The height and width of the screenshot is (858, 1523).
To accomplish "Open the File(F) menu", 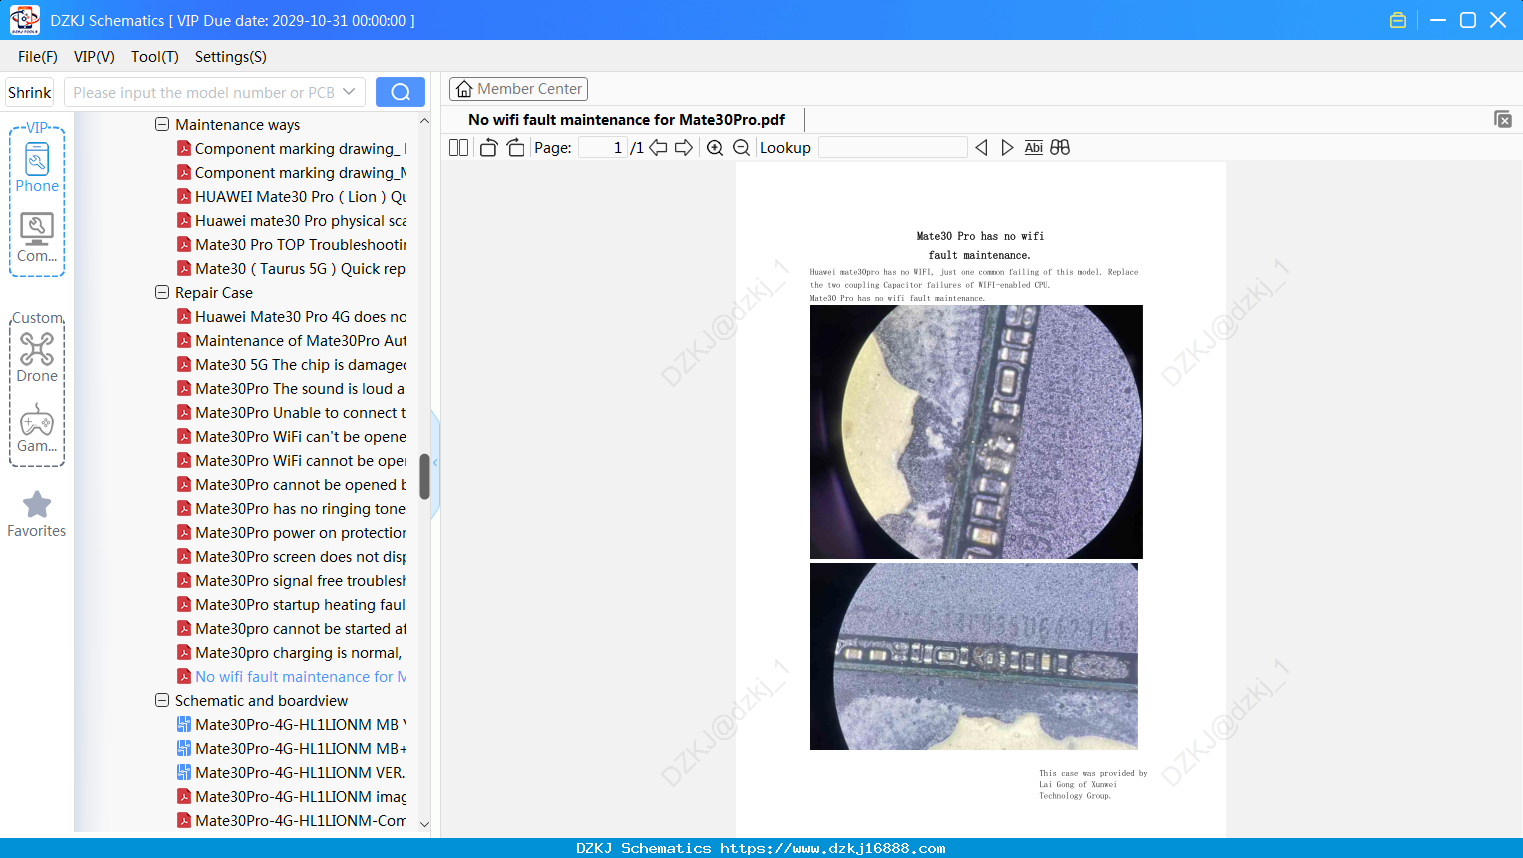I will pyautogui.click(x=38, y=57).
